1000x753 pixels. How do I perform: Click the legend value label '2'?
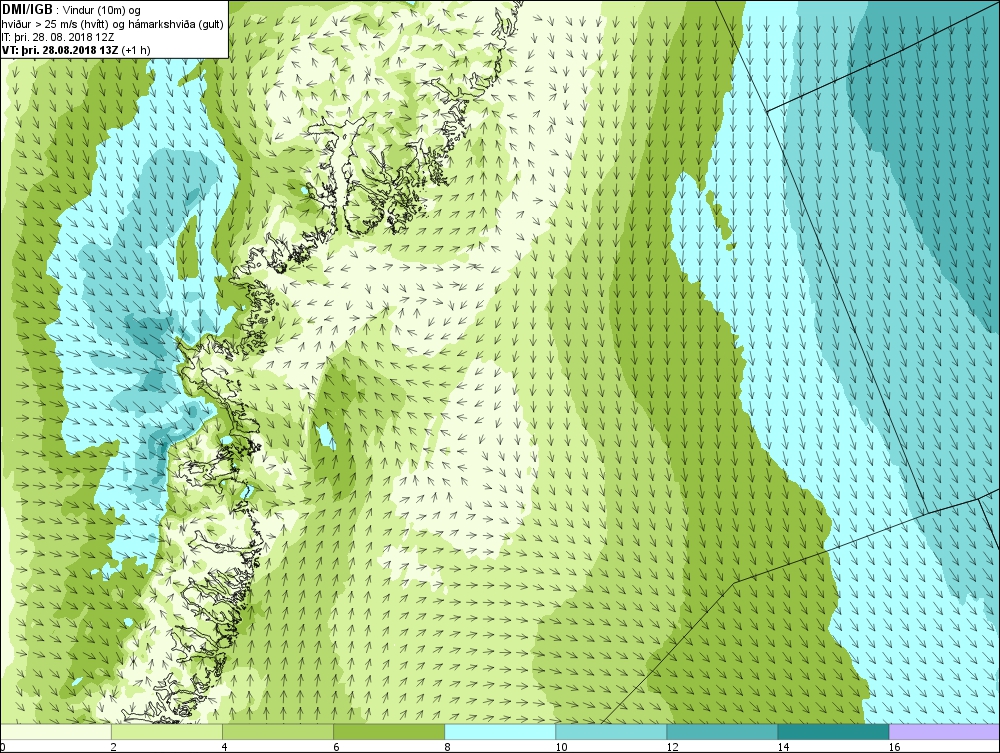point(114,747)
